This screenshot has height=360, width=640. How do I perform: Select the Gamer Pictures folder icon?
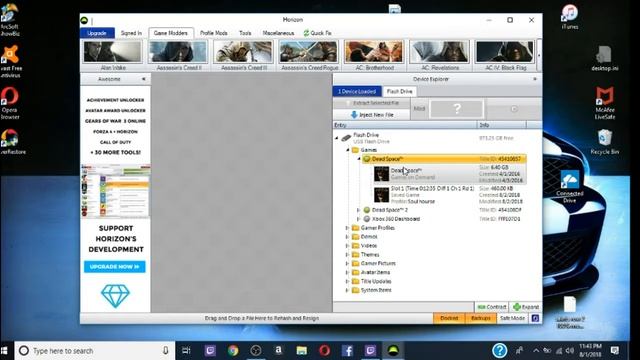pyautogui.click(x=356, y=263)
